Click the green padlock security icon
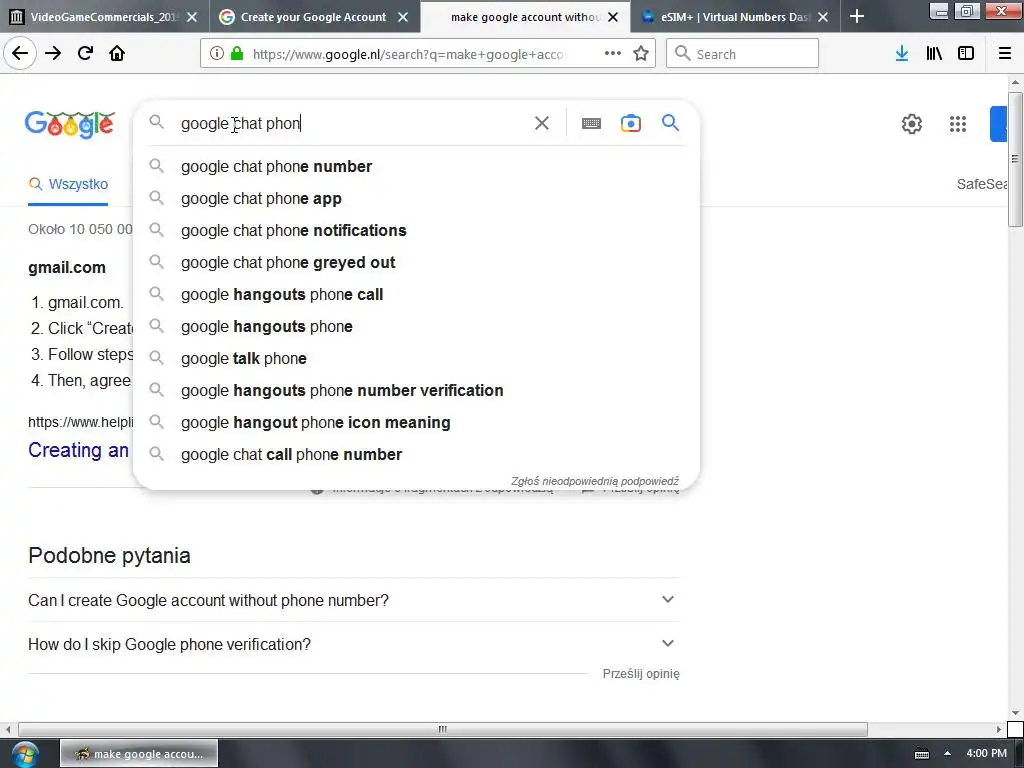Image resolution: width=1024 pixels, height=768 pixels. pos(237,54)
